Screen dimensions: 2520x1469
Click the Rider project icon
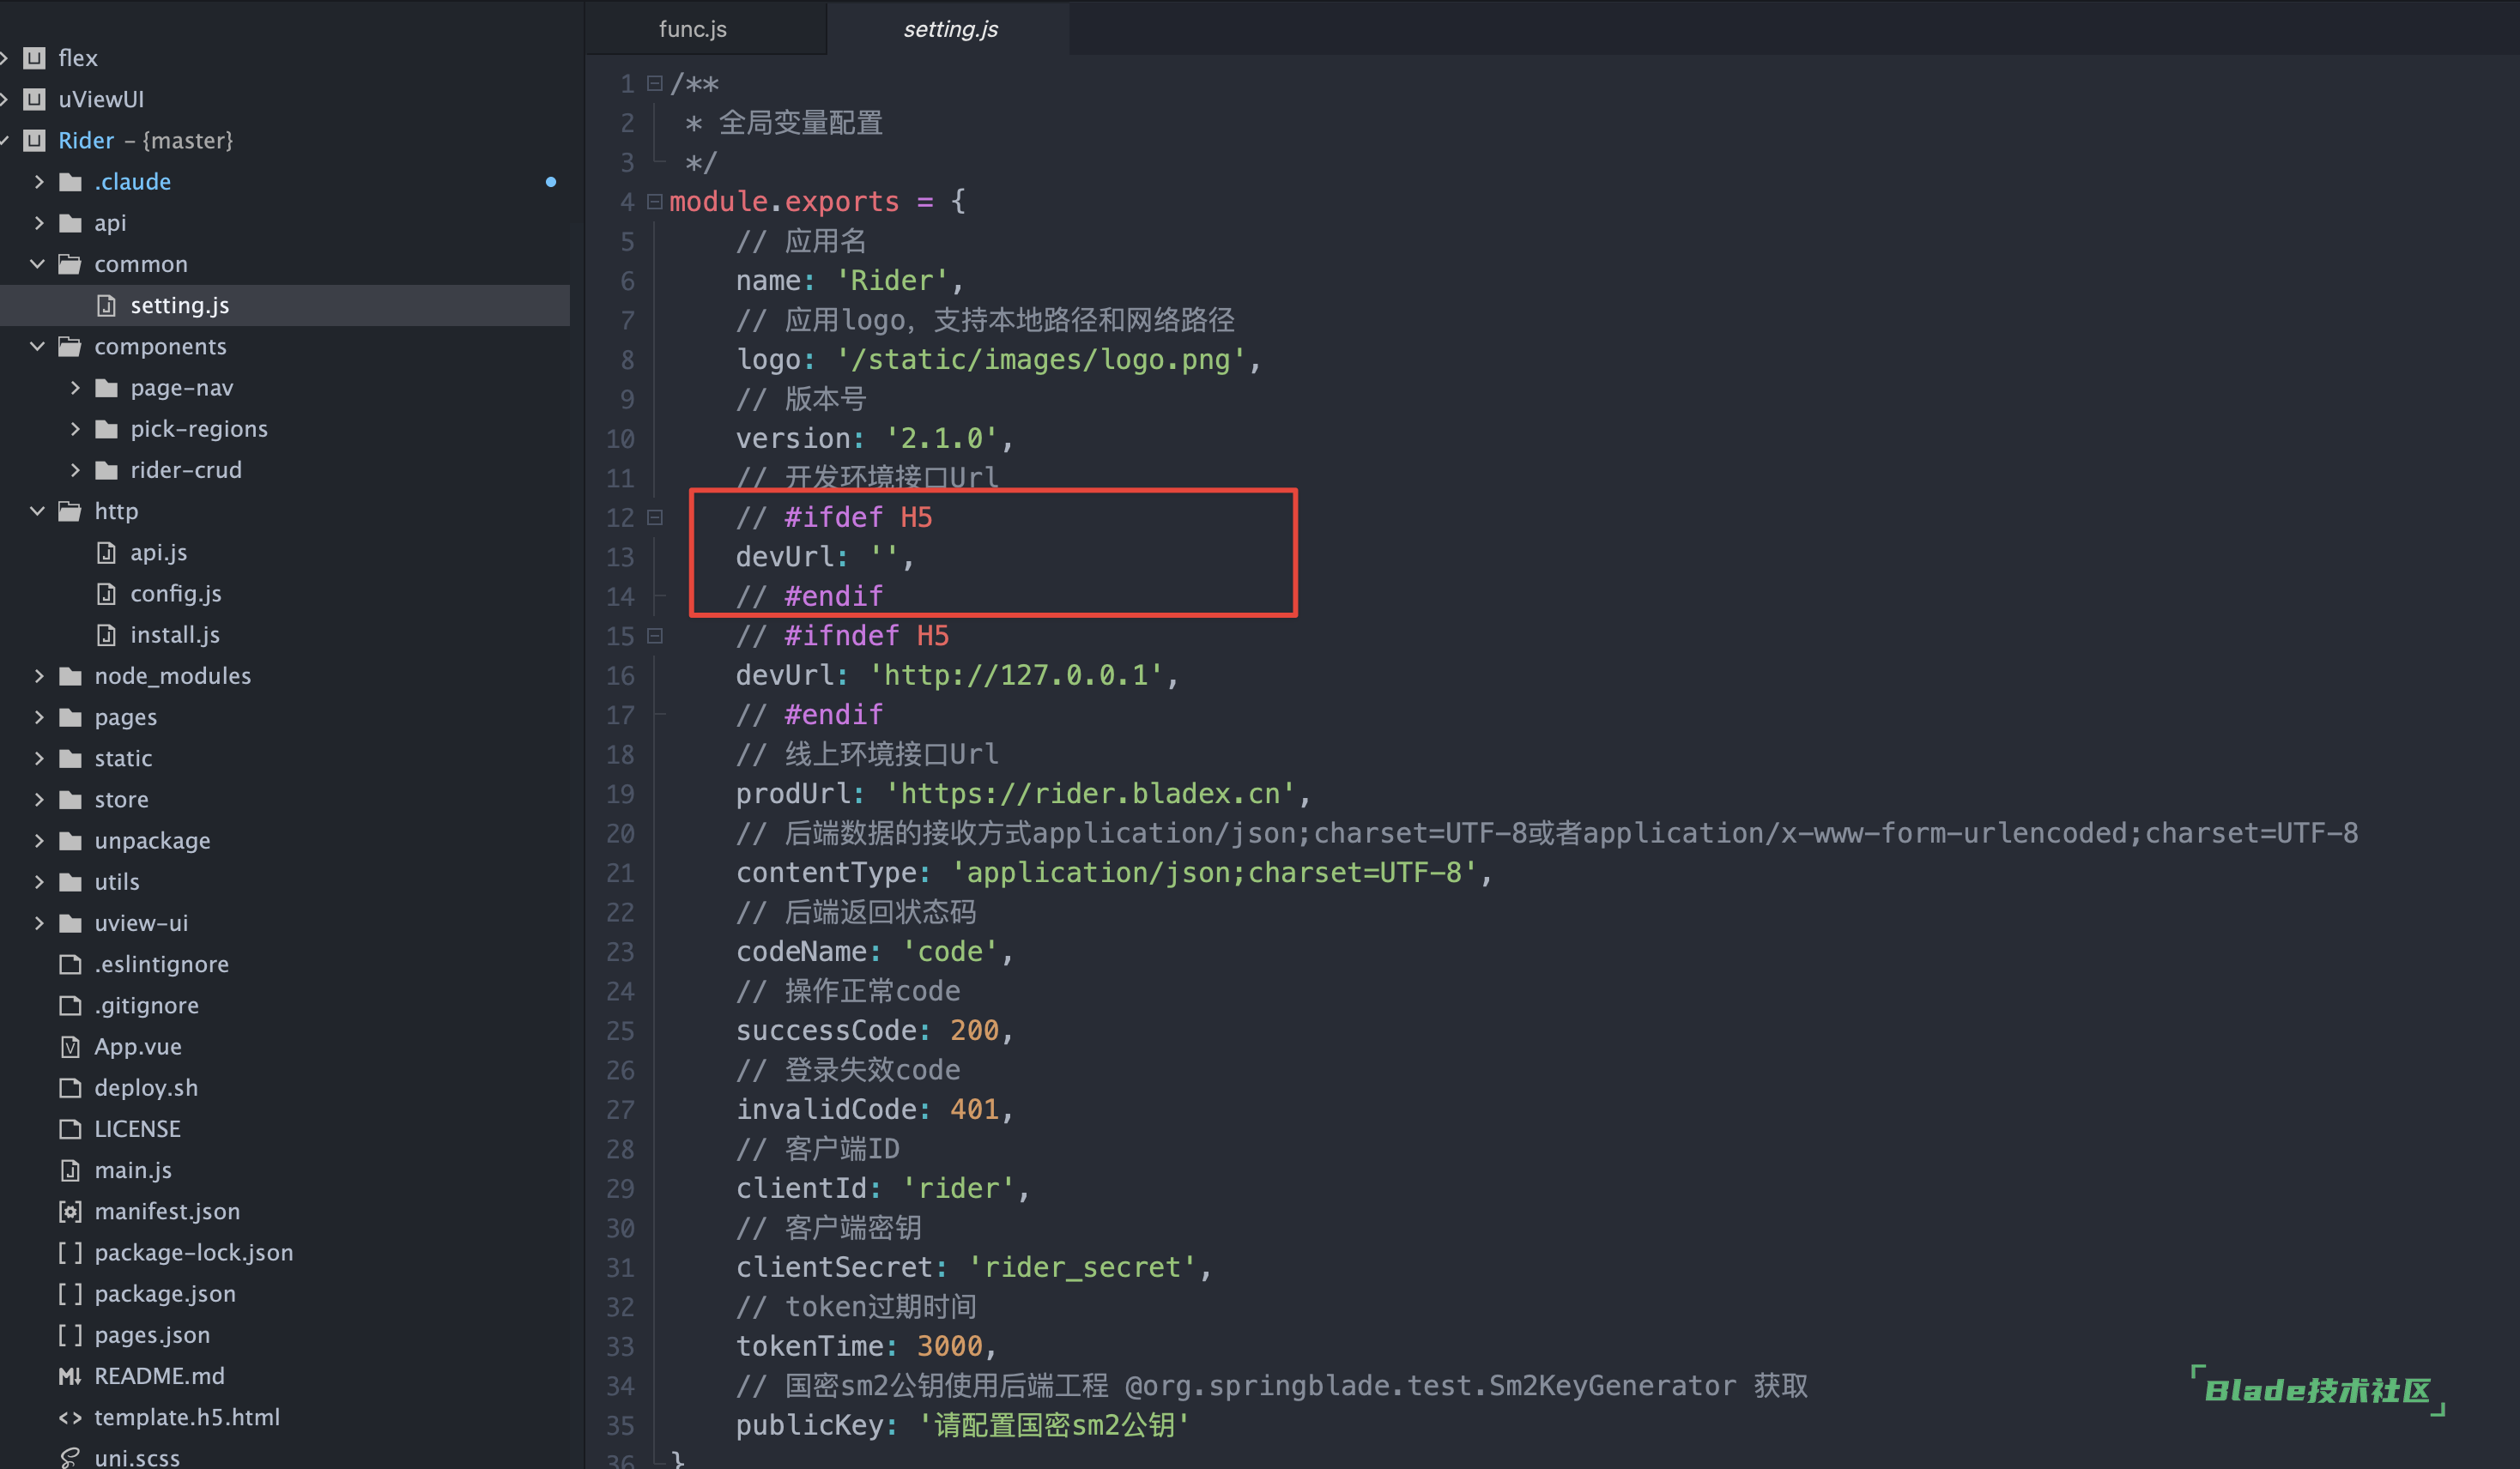tap(34, 140)
